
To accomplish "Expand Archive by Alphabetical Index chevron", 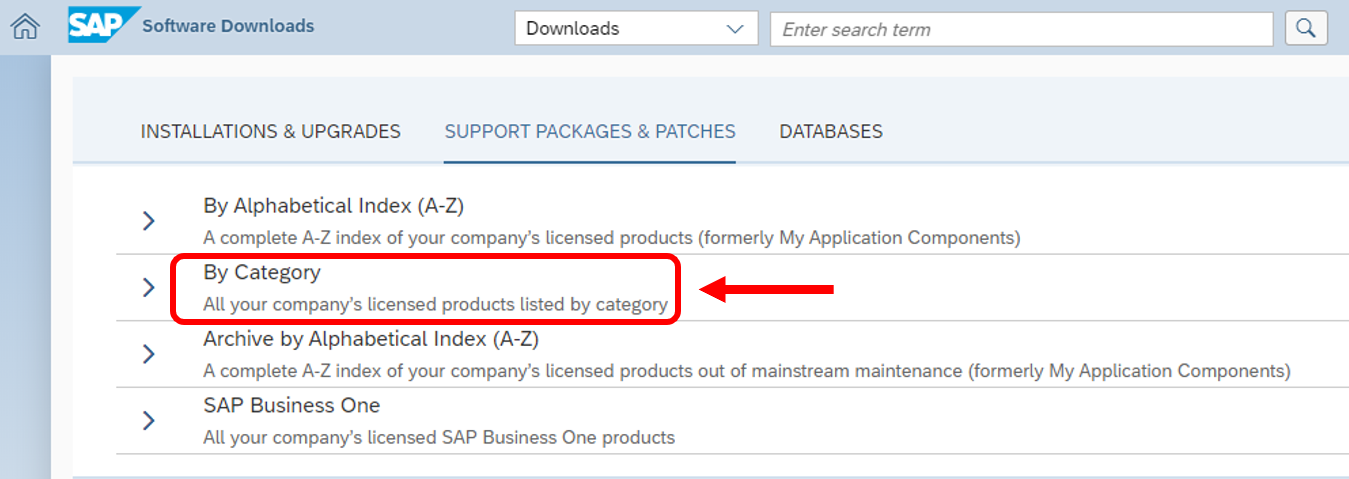I will (149, 354).
